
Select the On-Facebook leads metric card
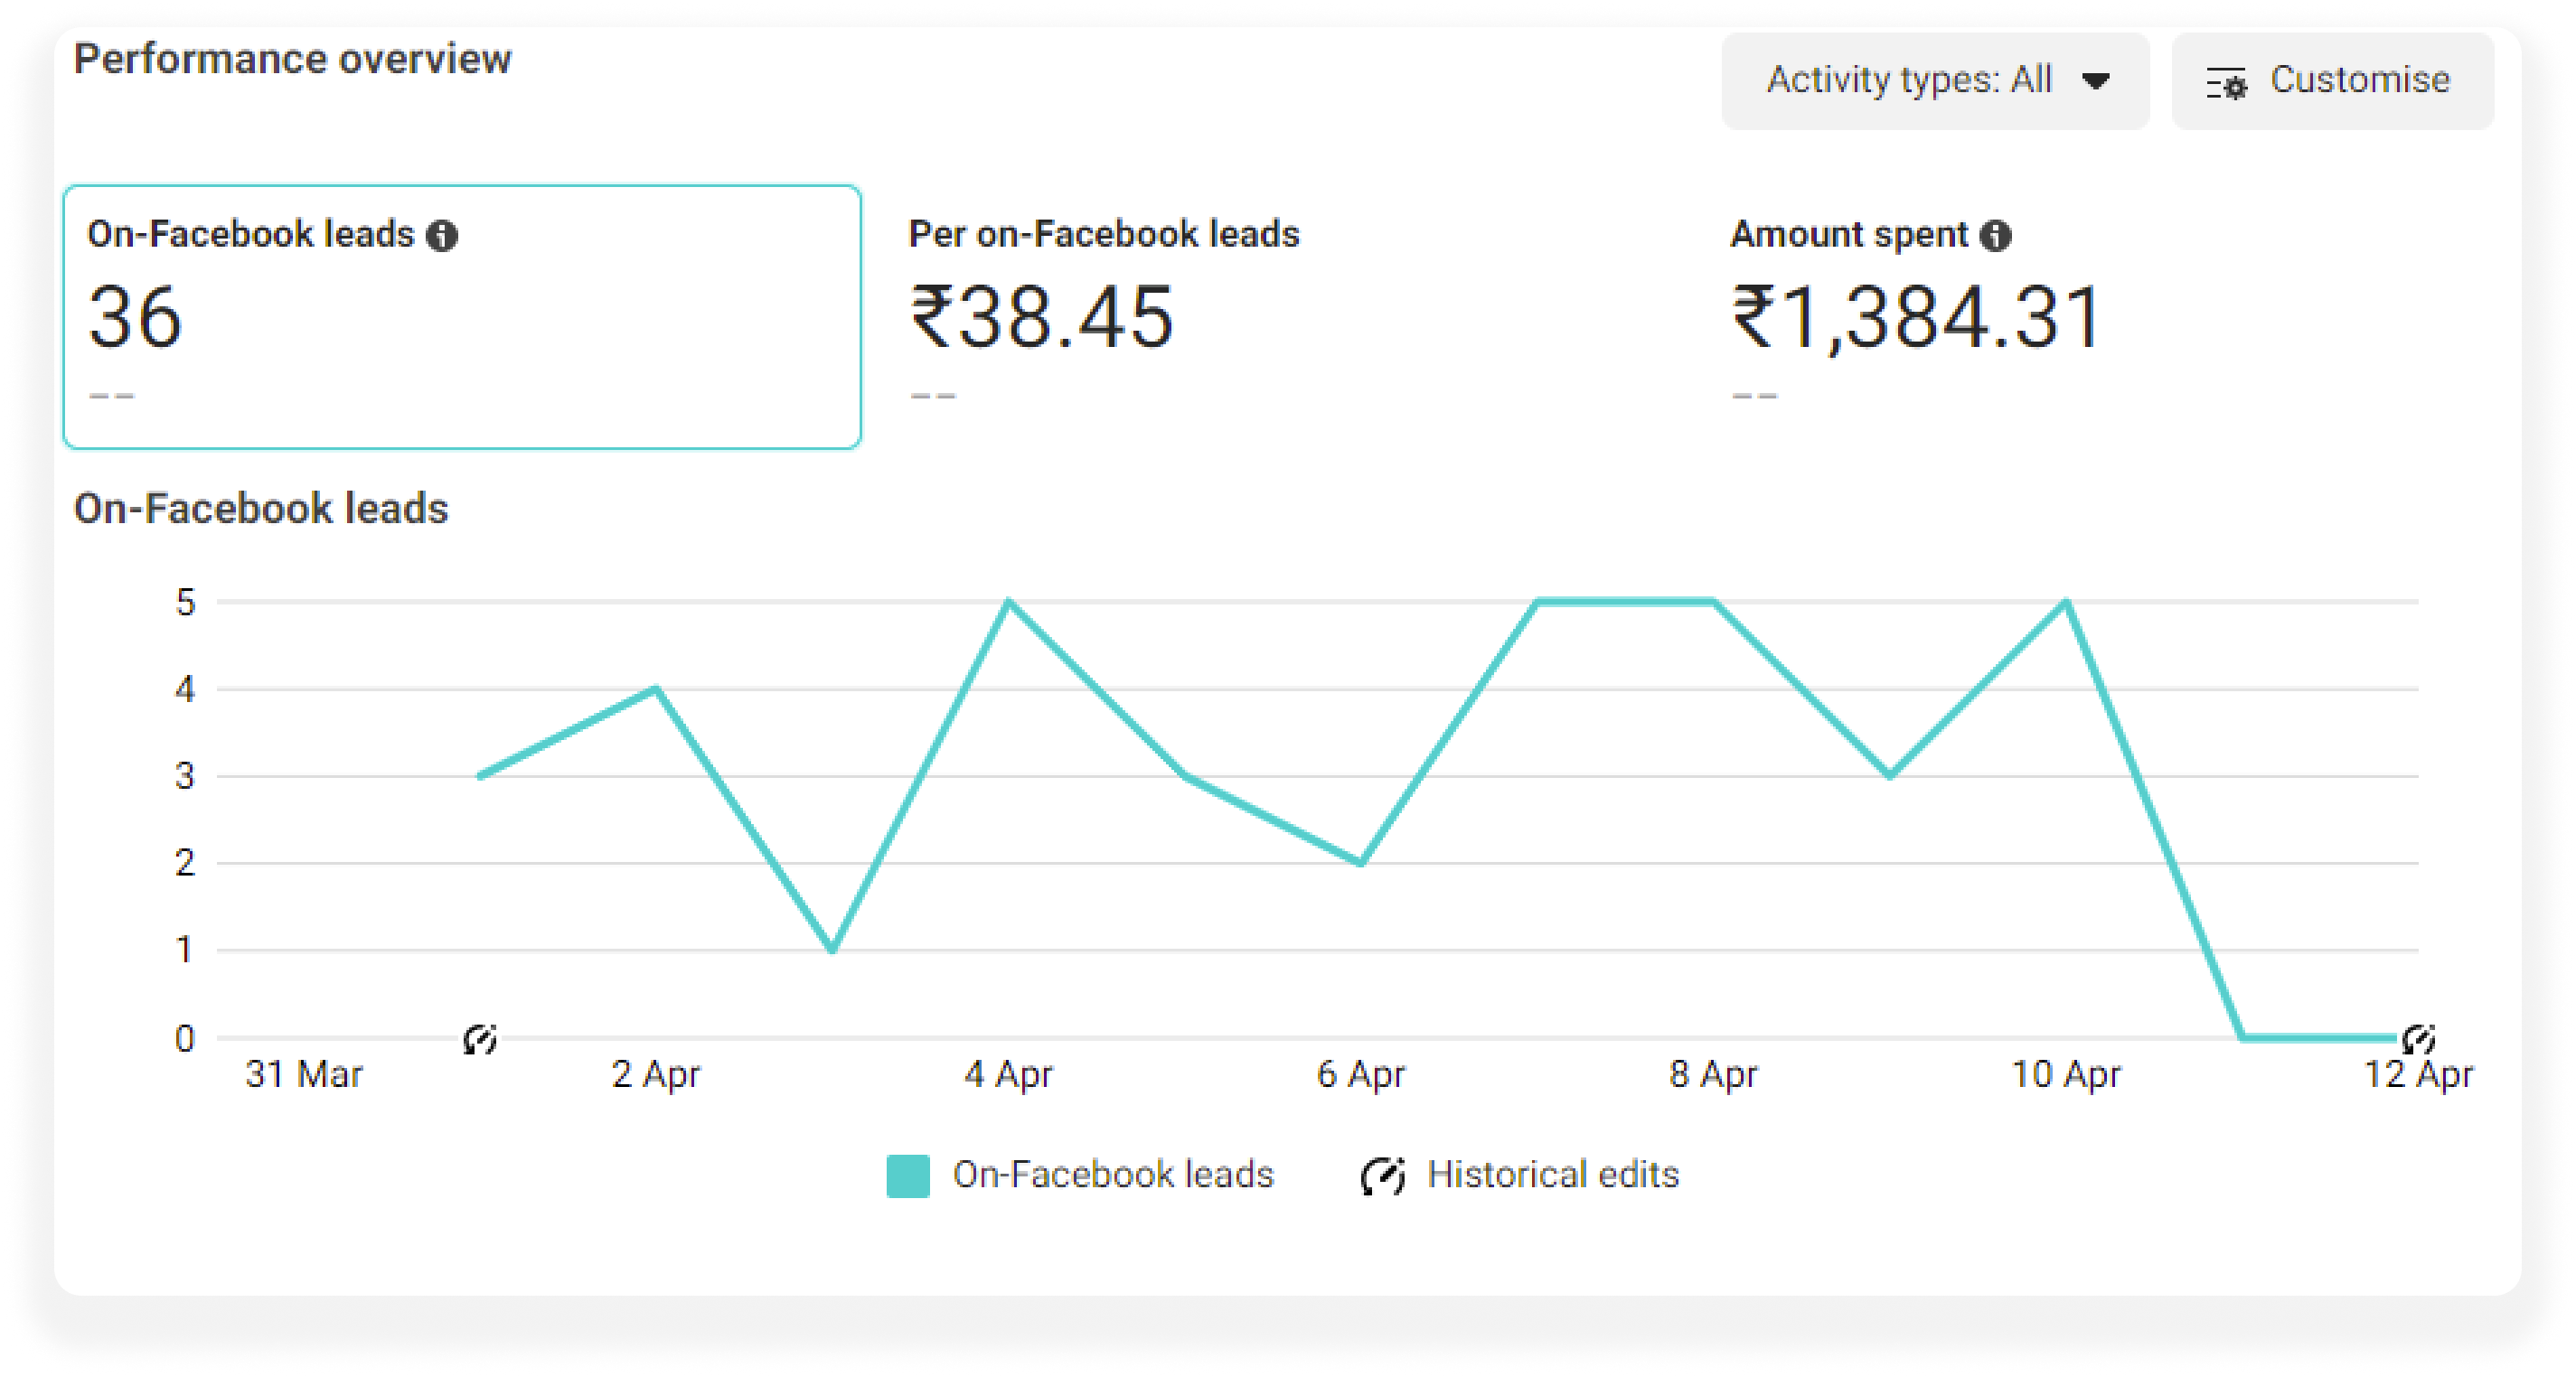click(x=462, y=316)
